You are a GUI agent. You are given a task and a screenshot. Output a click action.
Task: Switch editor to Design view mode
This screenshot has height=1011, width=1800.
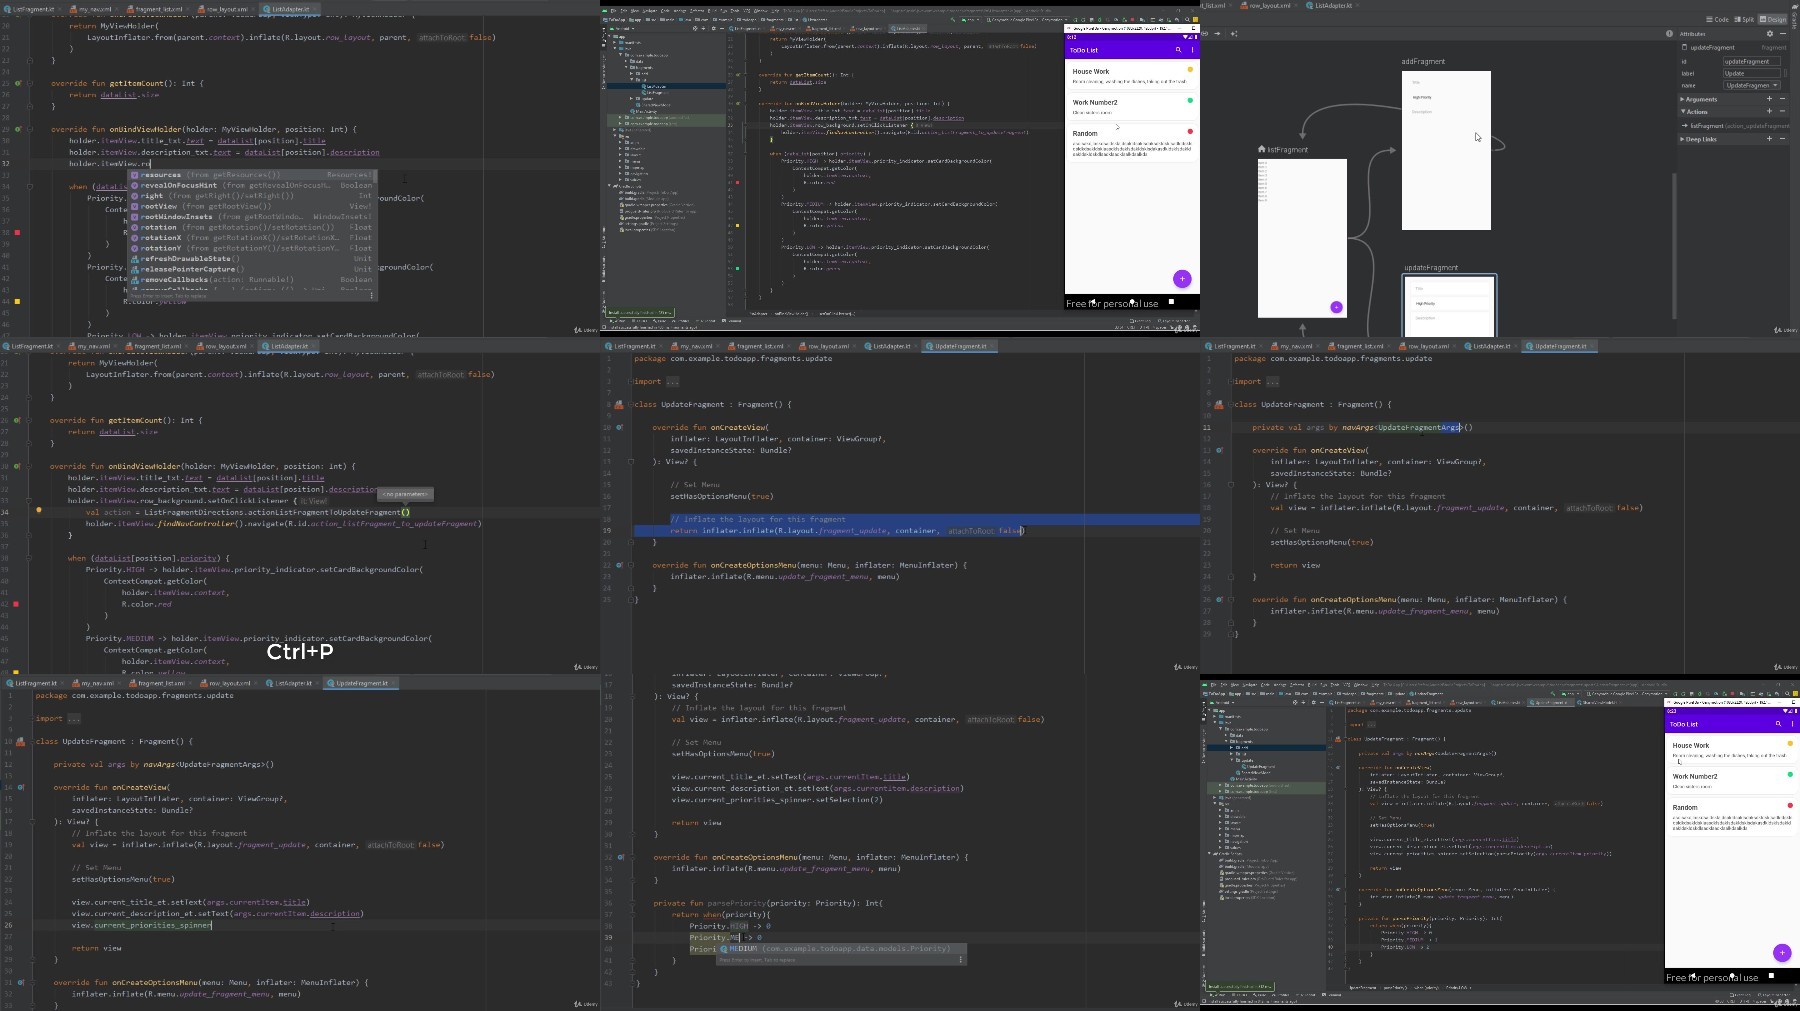pos(1772,19)
